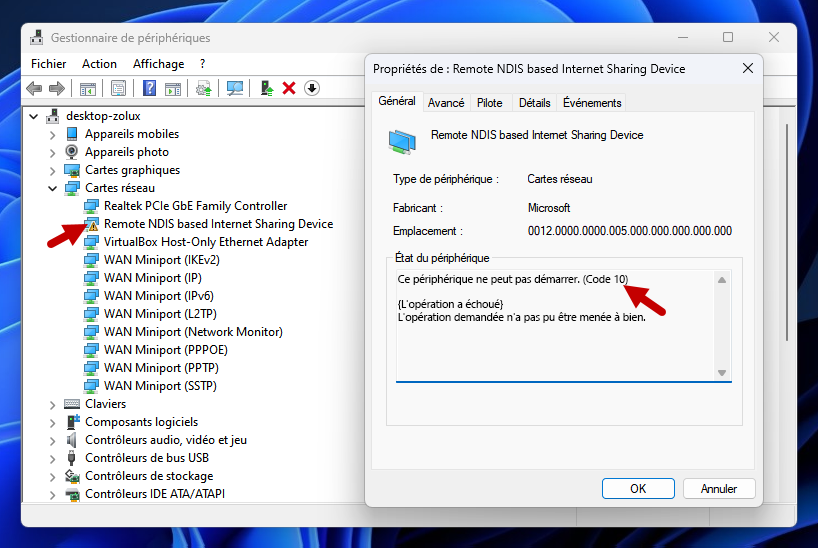Click the network device icon in Properties dialog

point(402,141)
